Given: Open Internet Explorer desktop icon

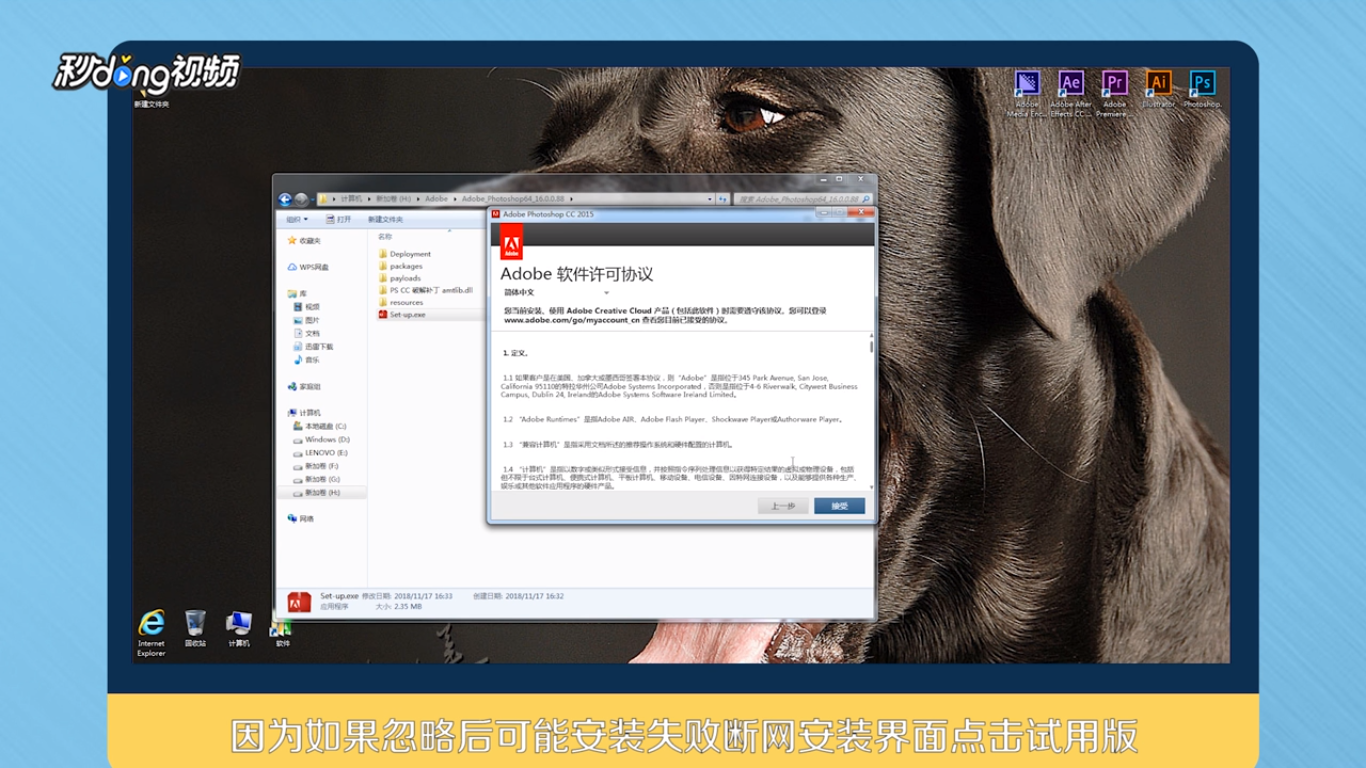Looking at the screenshot, I should point(152,632).
